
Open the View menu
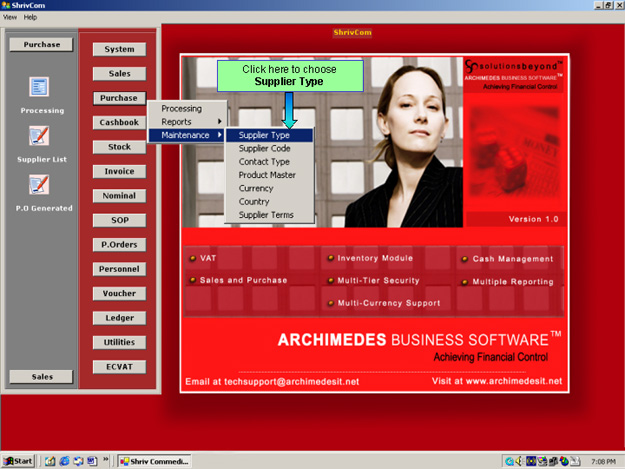(10, 17)
